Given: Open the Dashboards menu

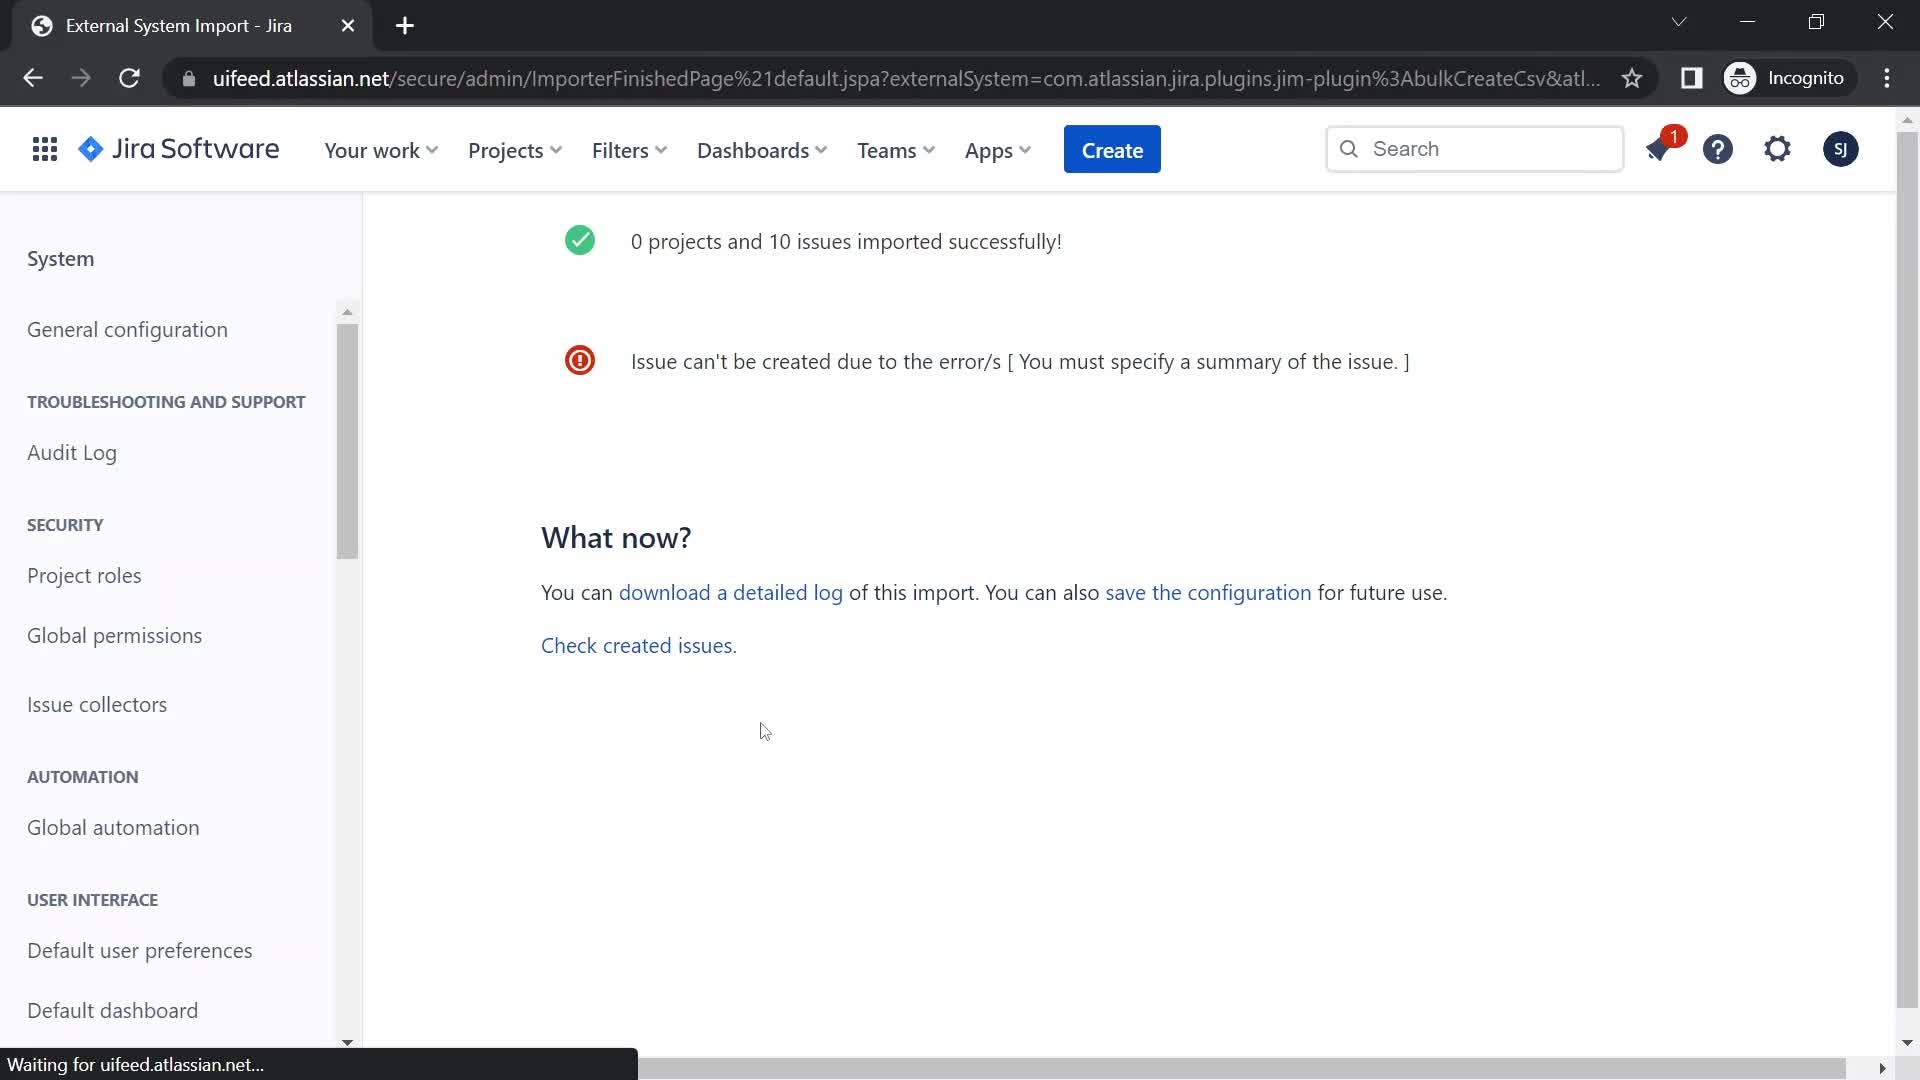Looking at the screenshot, I should [762, 149].
